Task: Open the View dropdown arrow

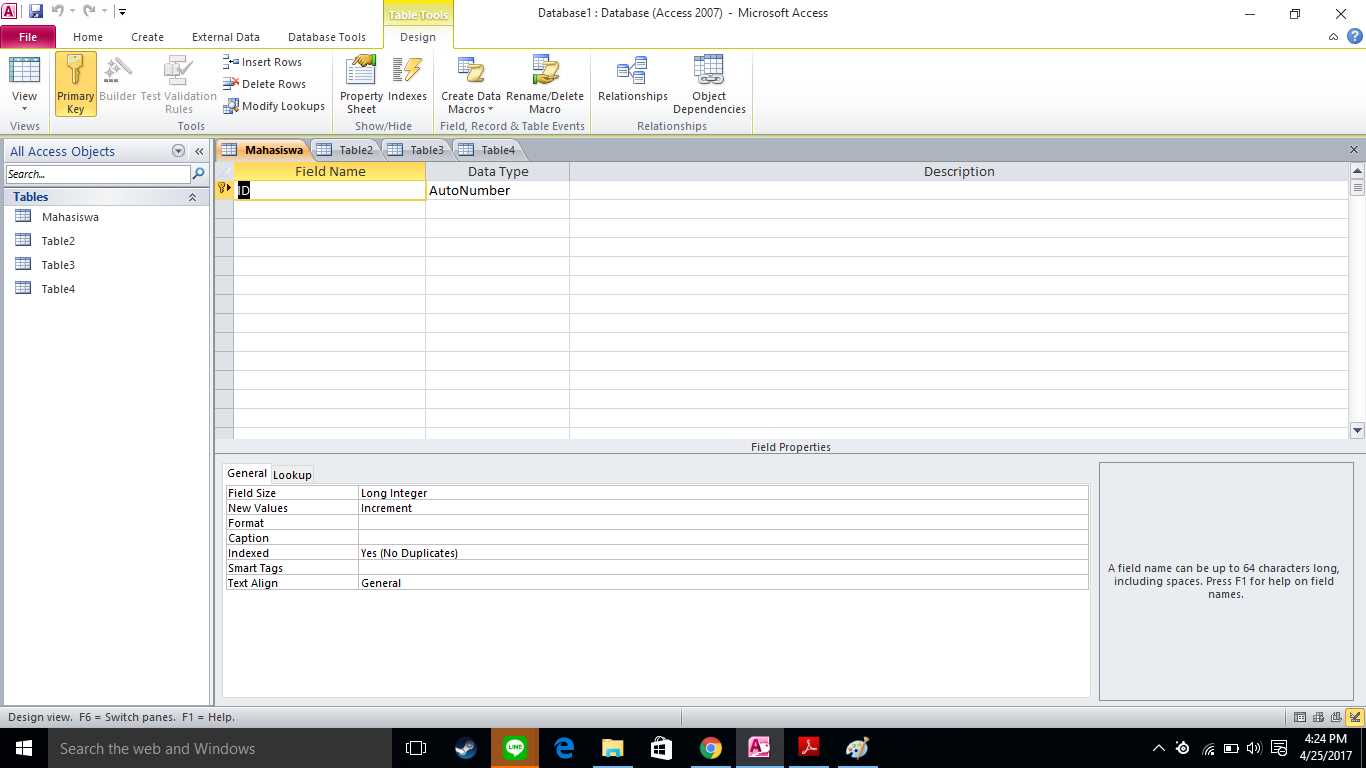Action: pyautogui.click(x=25, y=109)
